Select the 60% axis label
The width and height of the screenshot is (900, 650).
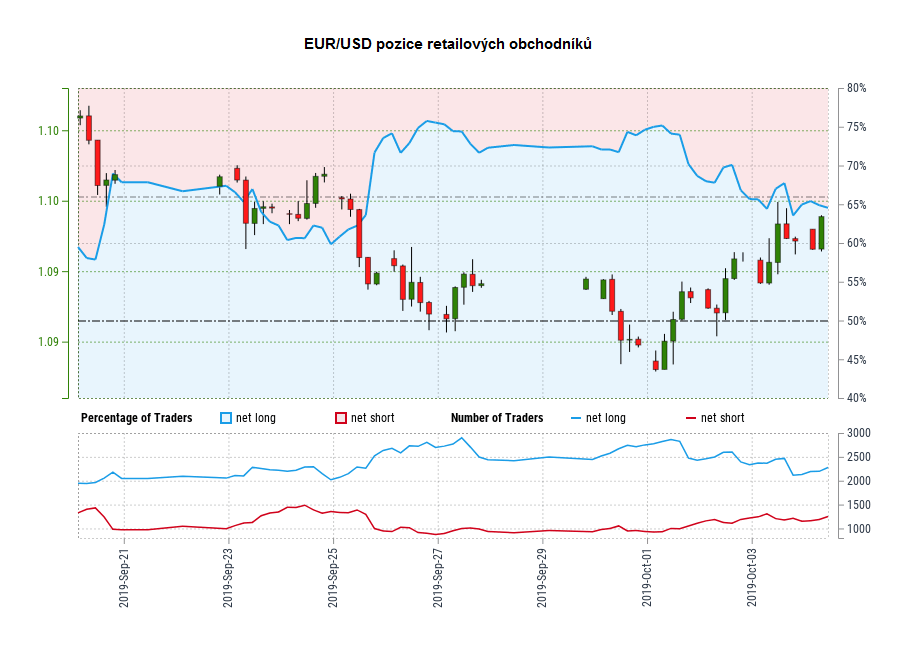[x=856, y=243]
